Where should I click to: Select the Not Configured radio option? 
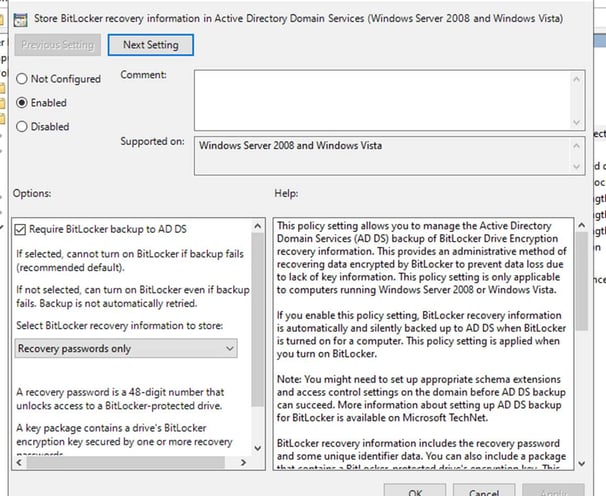click(x=58, y=79)
